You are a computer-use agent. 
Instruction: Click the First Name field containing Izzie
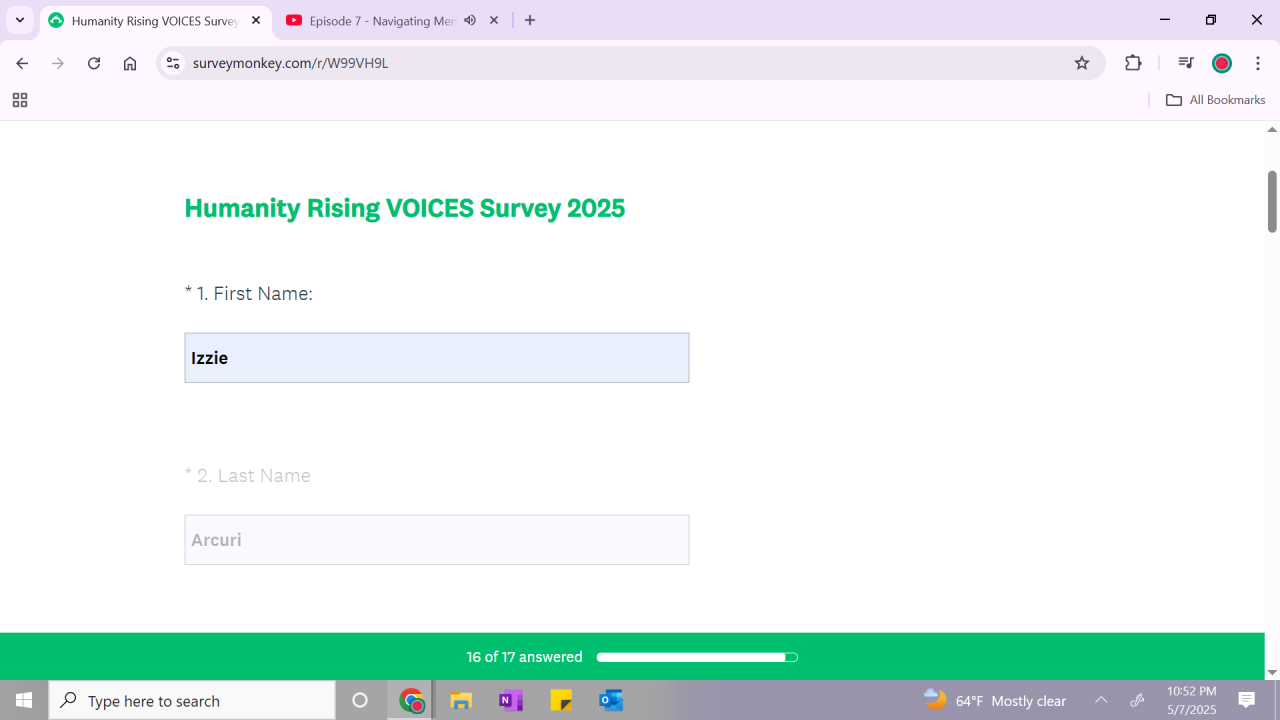tap(437, 358)
